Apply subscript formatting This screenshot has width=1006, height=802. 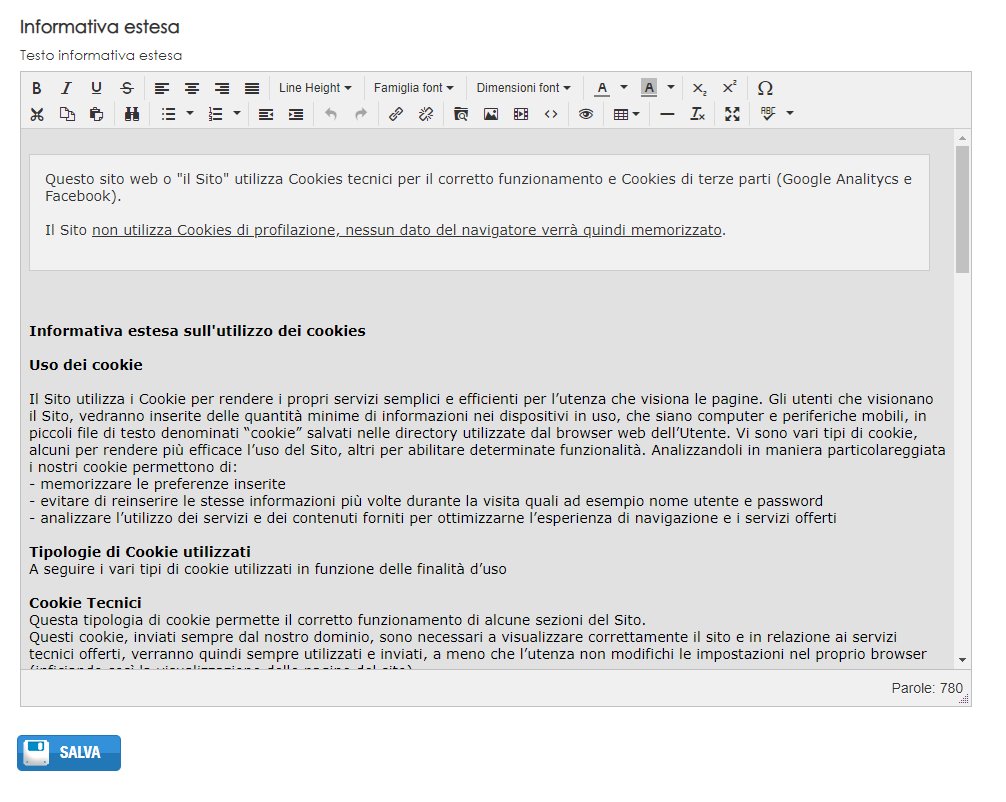pos(699,88)
